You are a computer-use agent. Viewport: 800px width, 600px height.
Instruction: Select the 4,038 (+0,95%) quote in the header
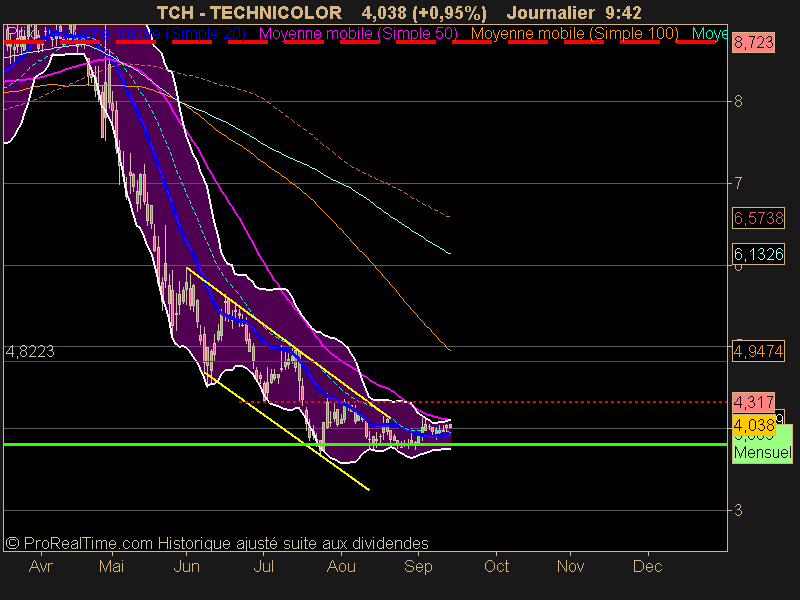click(x=424, y=12)
